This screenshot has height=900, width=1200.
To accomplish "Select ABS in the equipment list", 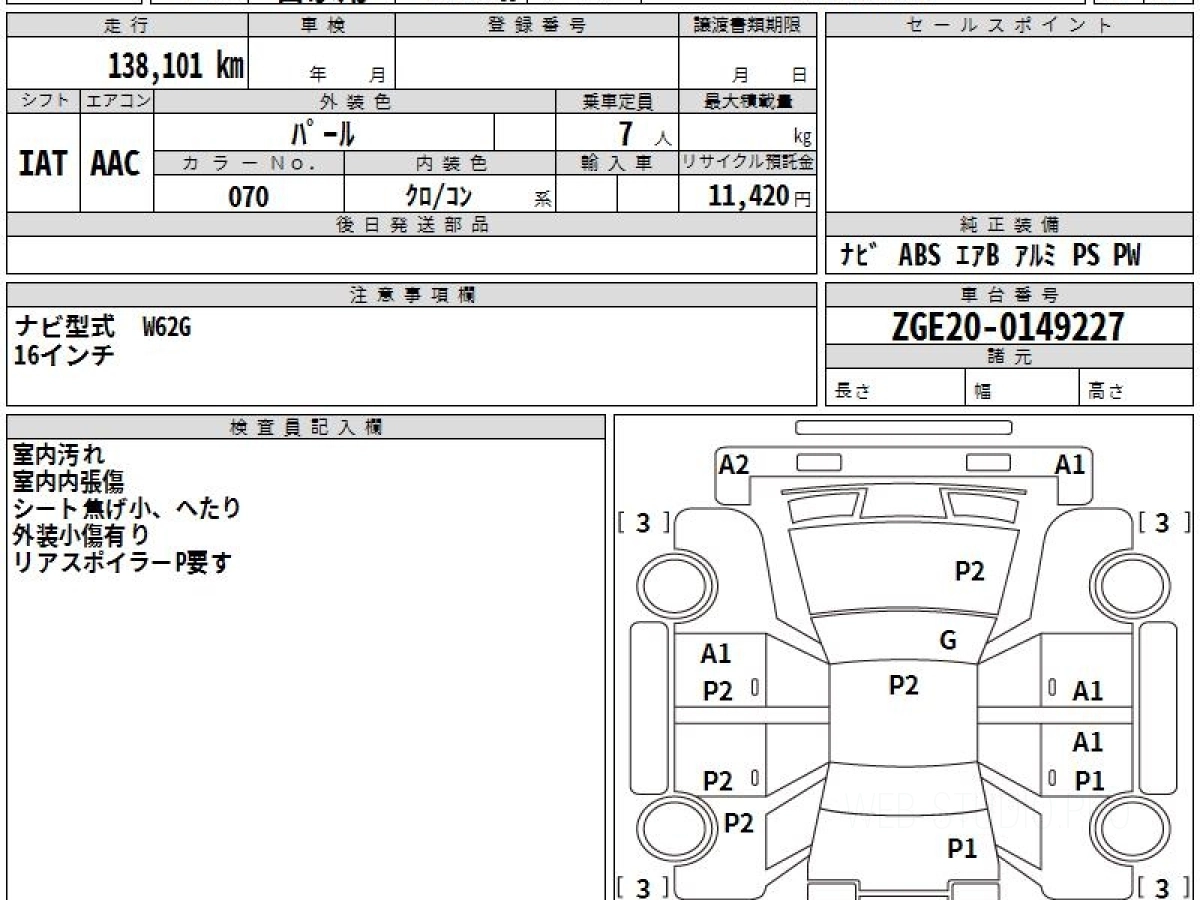I will 919,256.
